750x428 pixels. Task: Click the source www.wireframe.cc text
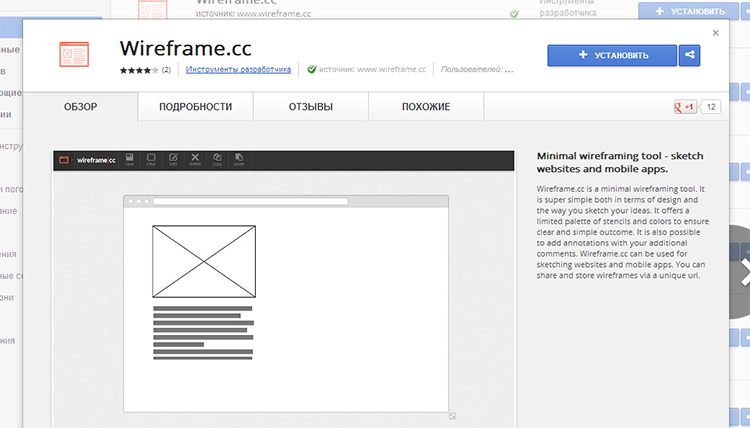372,69
